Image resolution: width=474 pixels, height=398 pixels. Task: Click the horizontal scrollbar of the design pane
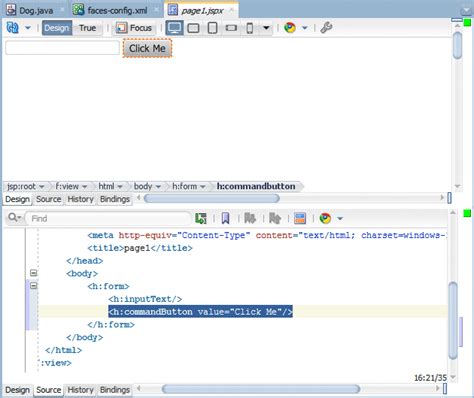[x=212, y=198]
